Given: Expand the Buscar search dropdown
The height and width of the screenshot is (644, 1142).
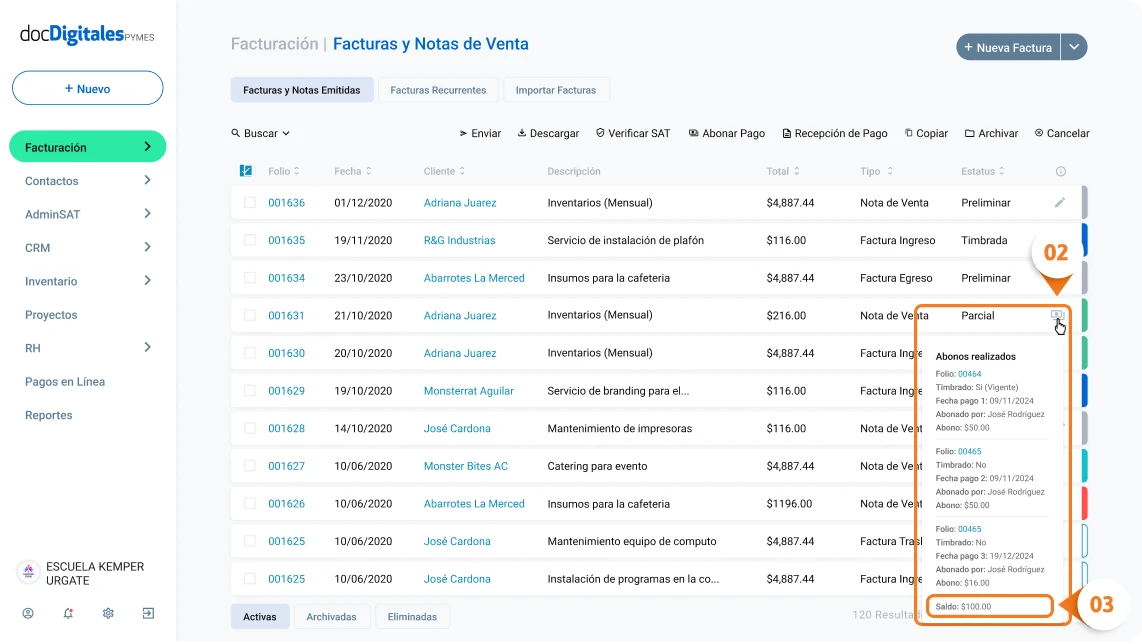Looking at the screenshot, I should pos(260,133).
